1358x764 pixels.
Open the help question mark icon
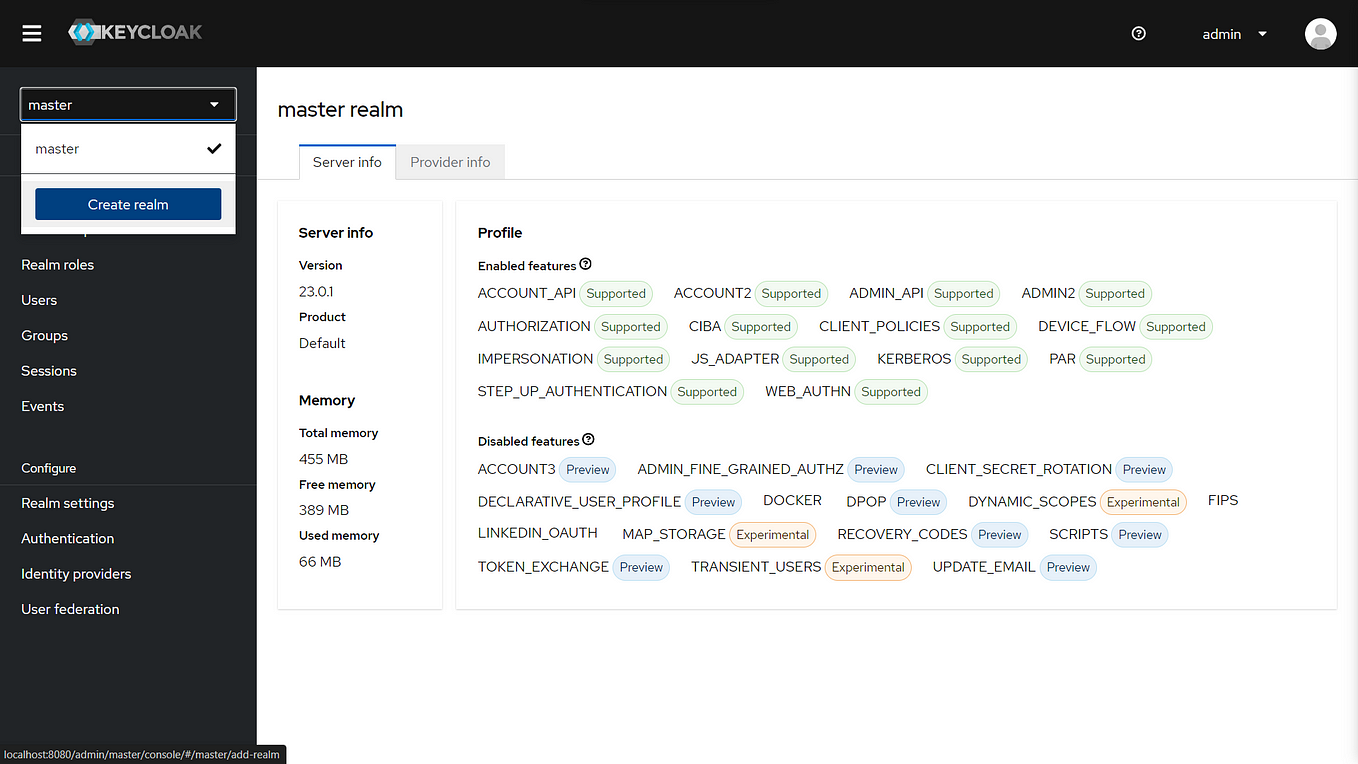[x=1138, y=33]
